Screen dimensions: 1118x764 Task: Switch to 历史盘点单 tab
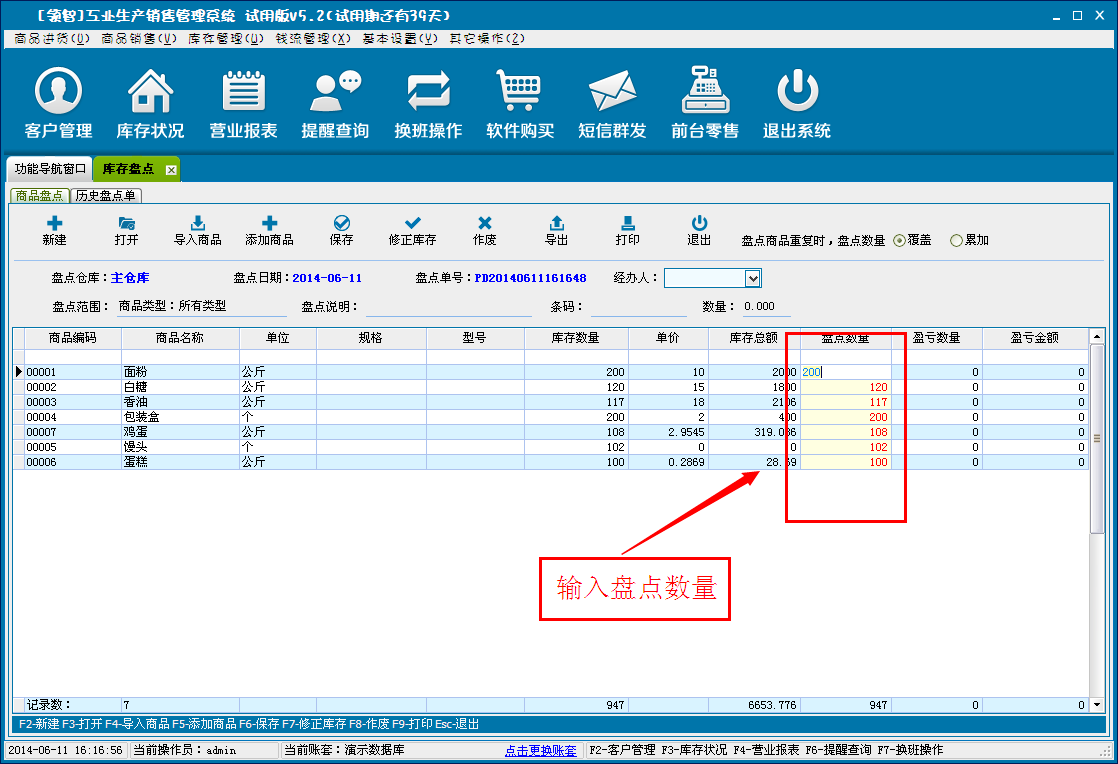tap(106, 195)
